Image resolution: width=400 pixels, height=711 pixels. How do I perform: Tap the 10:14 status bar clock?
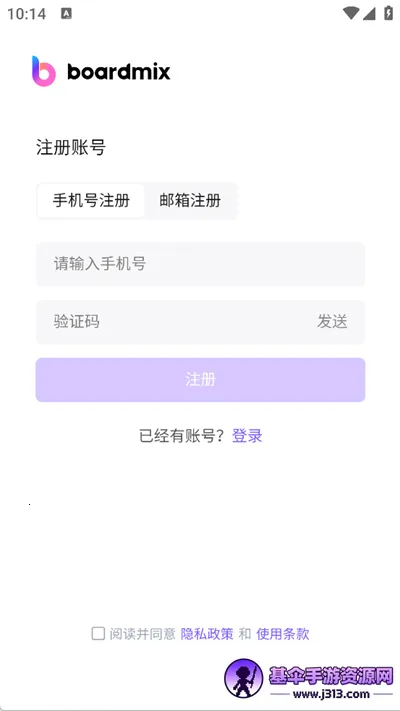27,14
